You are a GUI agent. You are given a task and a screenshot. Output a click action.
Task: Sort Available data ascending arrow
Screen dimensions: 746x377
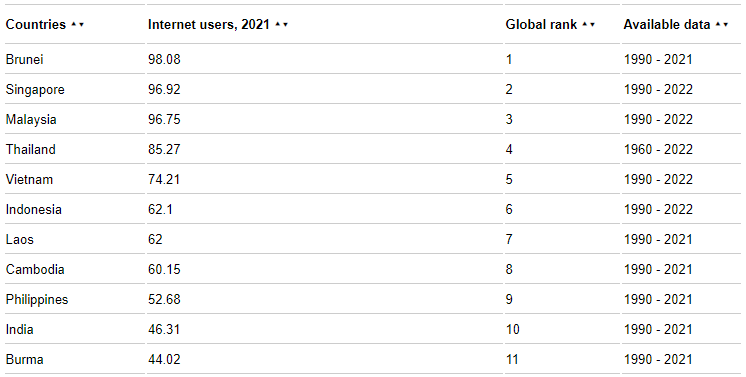(718, 24)
